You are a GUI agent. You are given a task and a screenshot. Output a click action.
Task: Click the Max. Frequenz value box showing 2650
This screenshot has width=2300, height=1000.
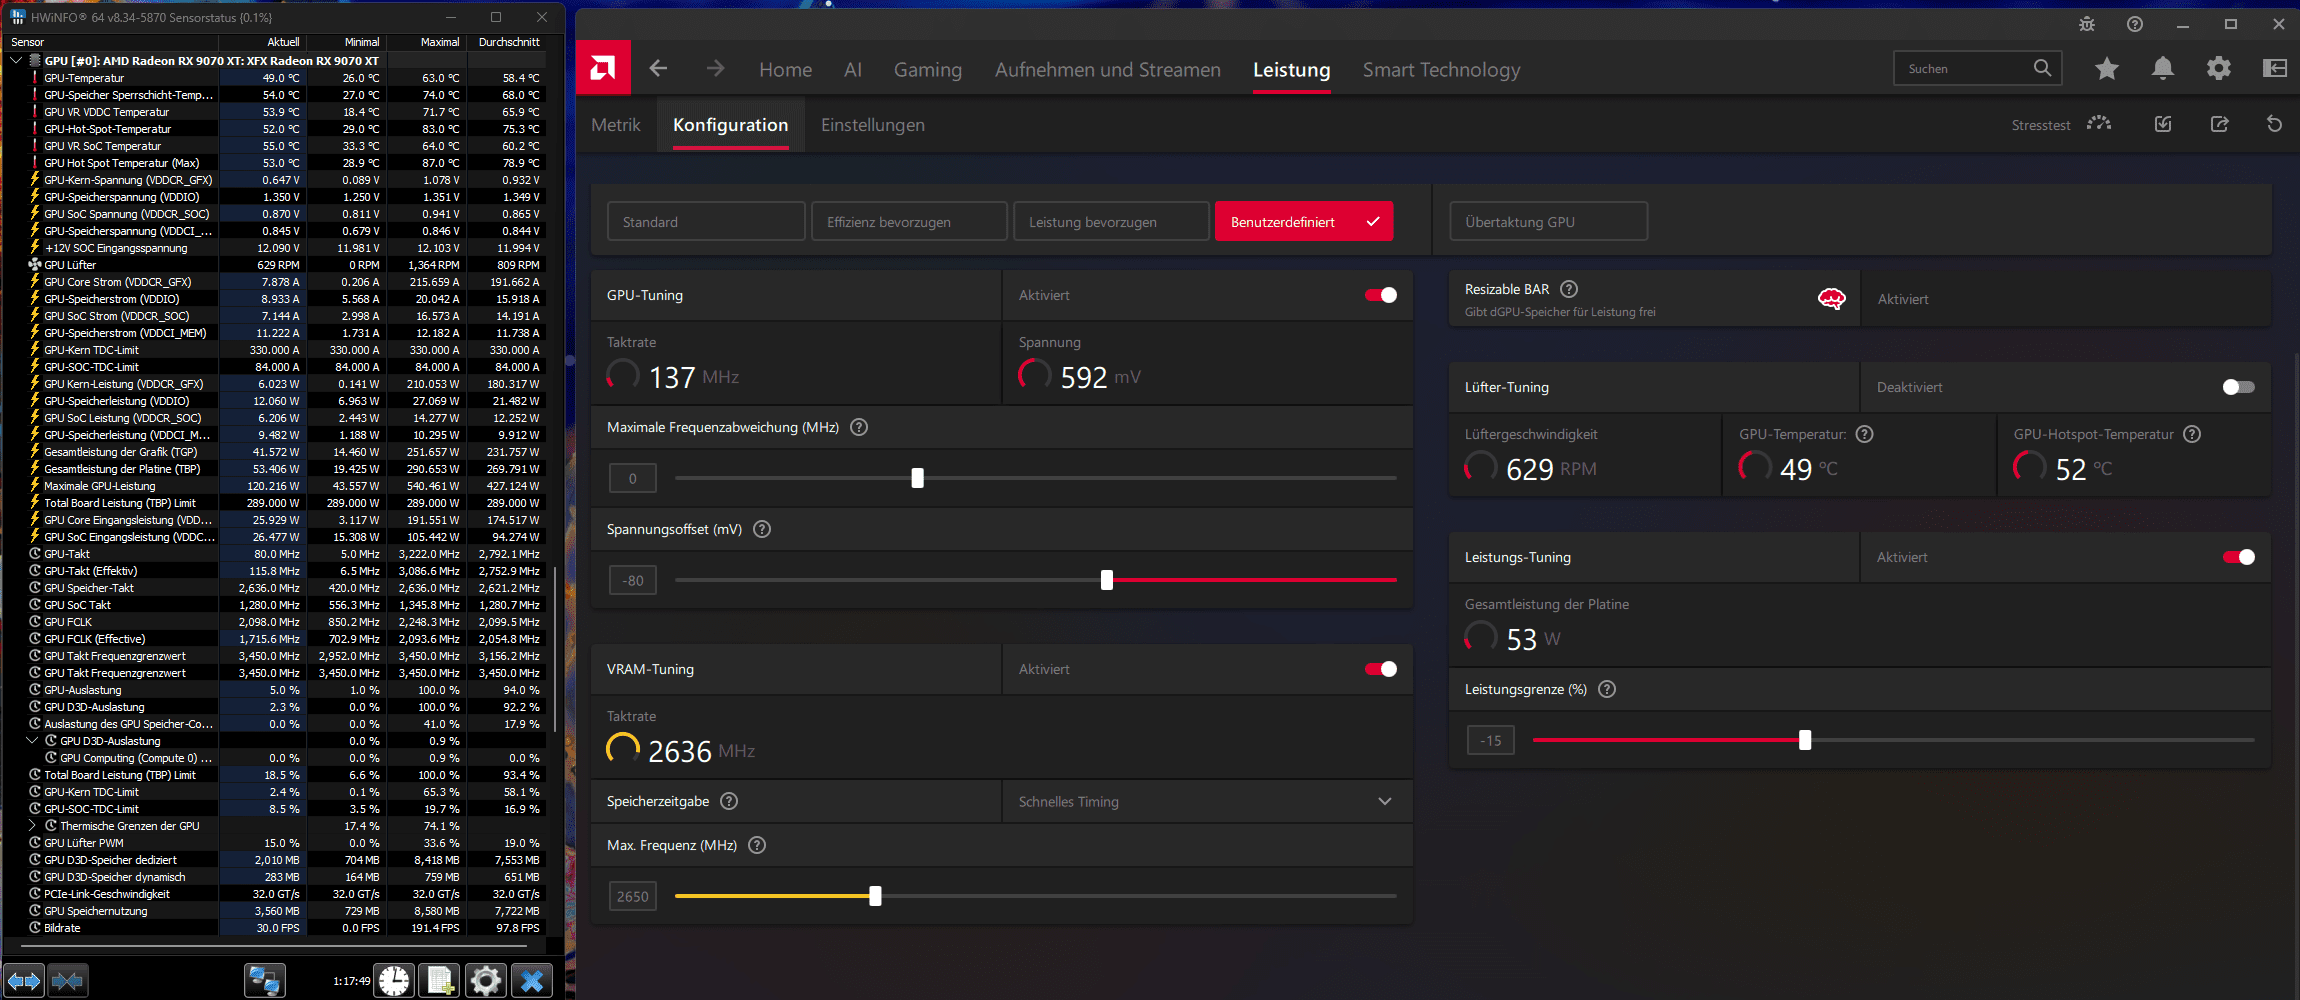(633, 896)
